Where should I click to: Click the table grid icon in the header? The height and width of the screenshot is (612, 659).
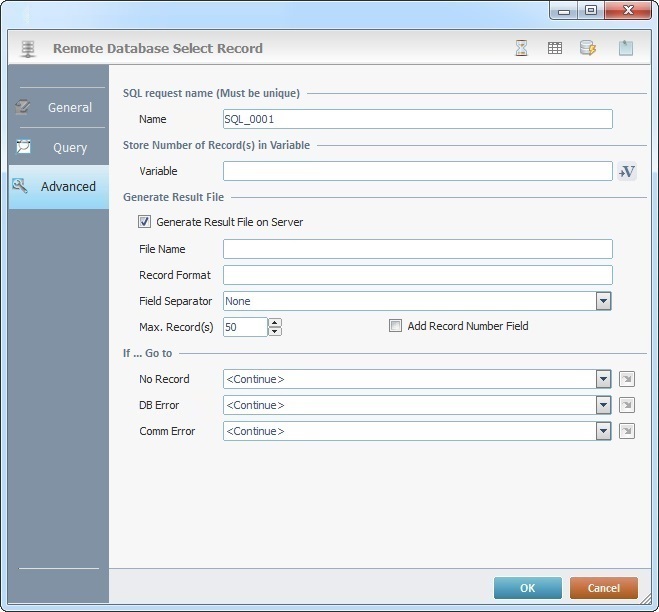coord(554,48)
